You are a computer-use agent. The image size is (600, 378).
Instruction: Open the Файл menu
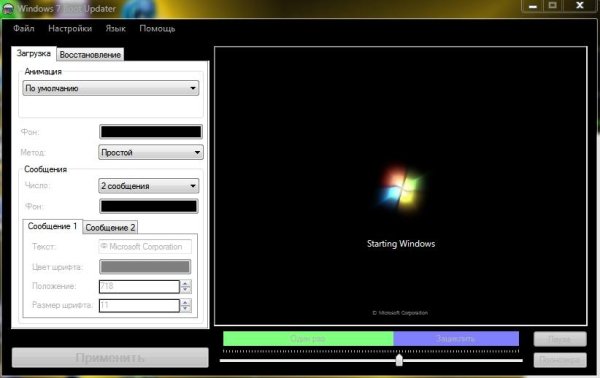point(24,29)
